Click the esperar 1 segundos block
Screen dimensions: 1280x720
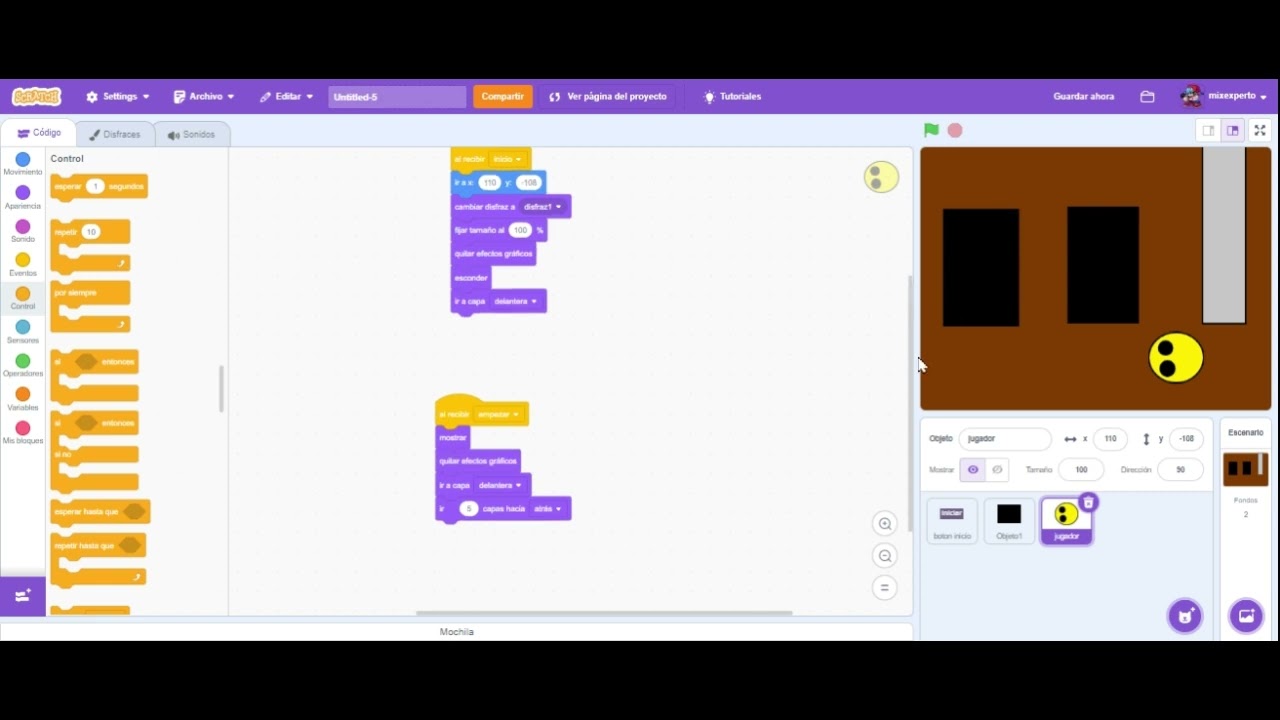(99, 187)
